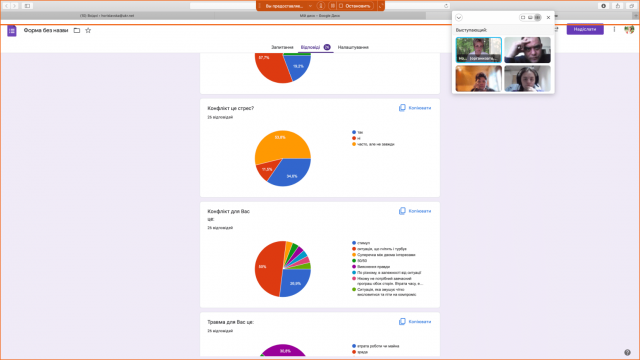Select the woman with headphones thumbnail
640x360 pixels.
pos(527,78)
